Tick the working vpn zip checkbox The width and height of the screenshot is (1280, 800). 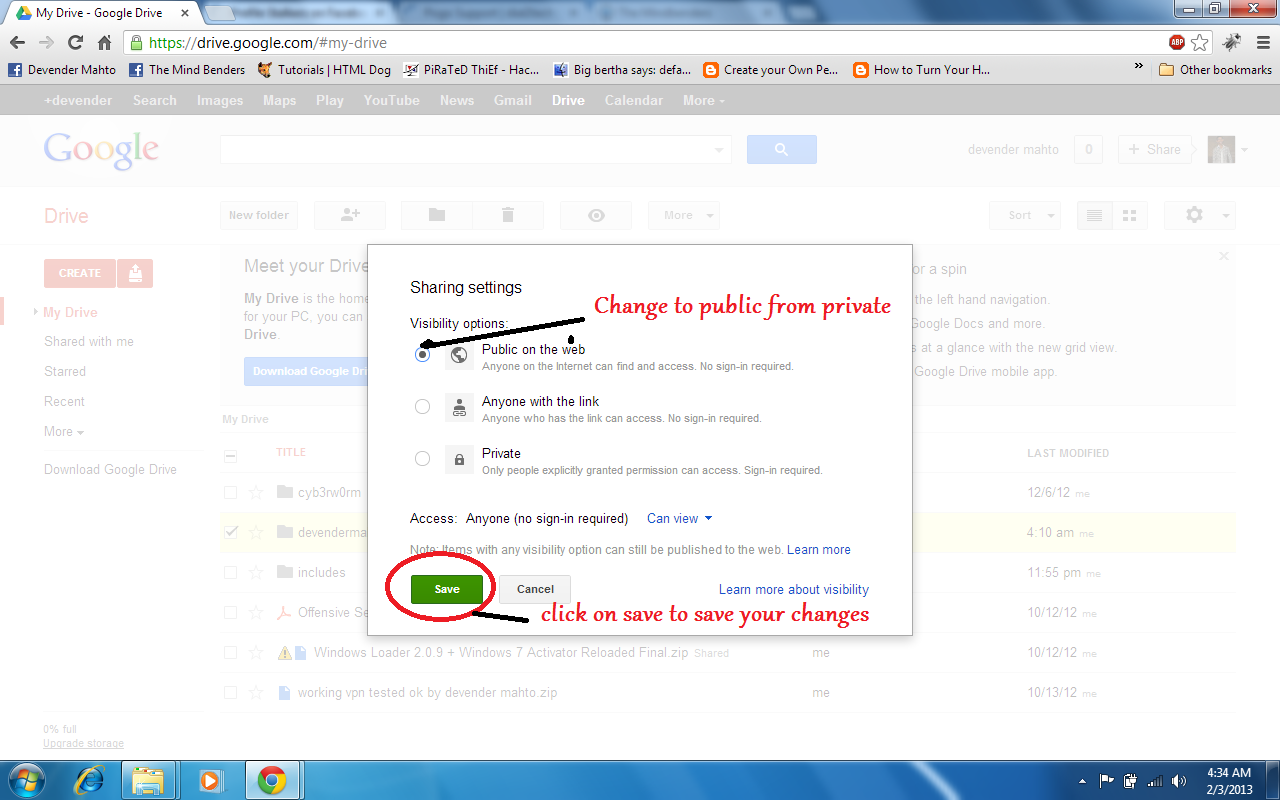point(231,693)
